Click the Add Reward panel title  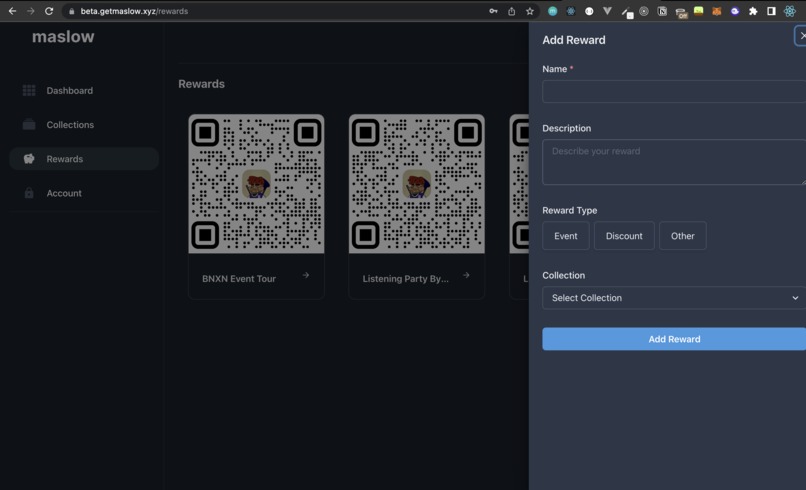pos(574,40)
